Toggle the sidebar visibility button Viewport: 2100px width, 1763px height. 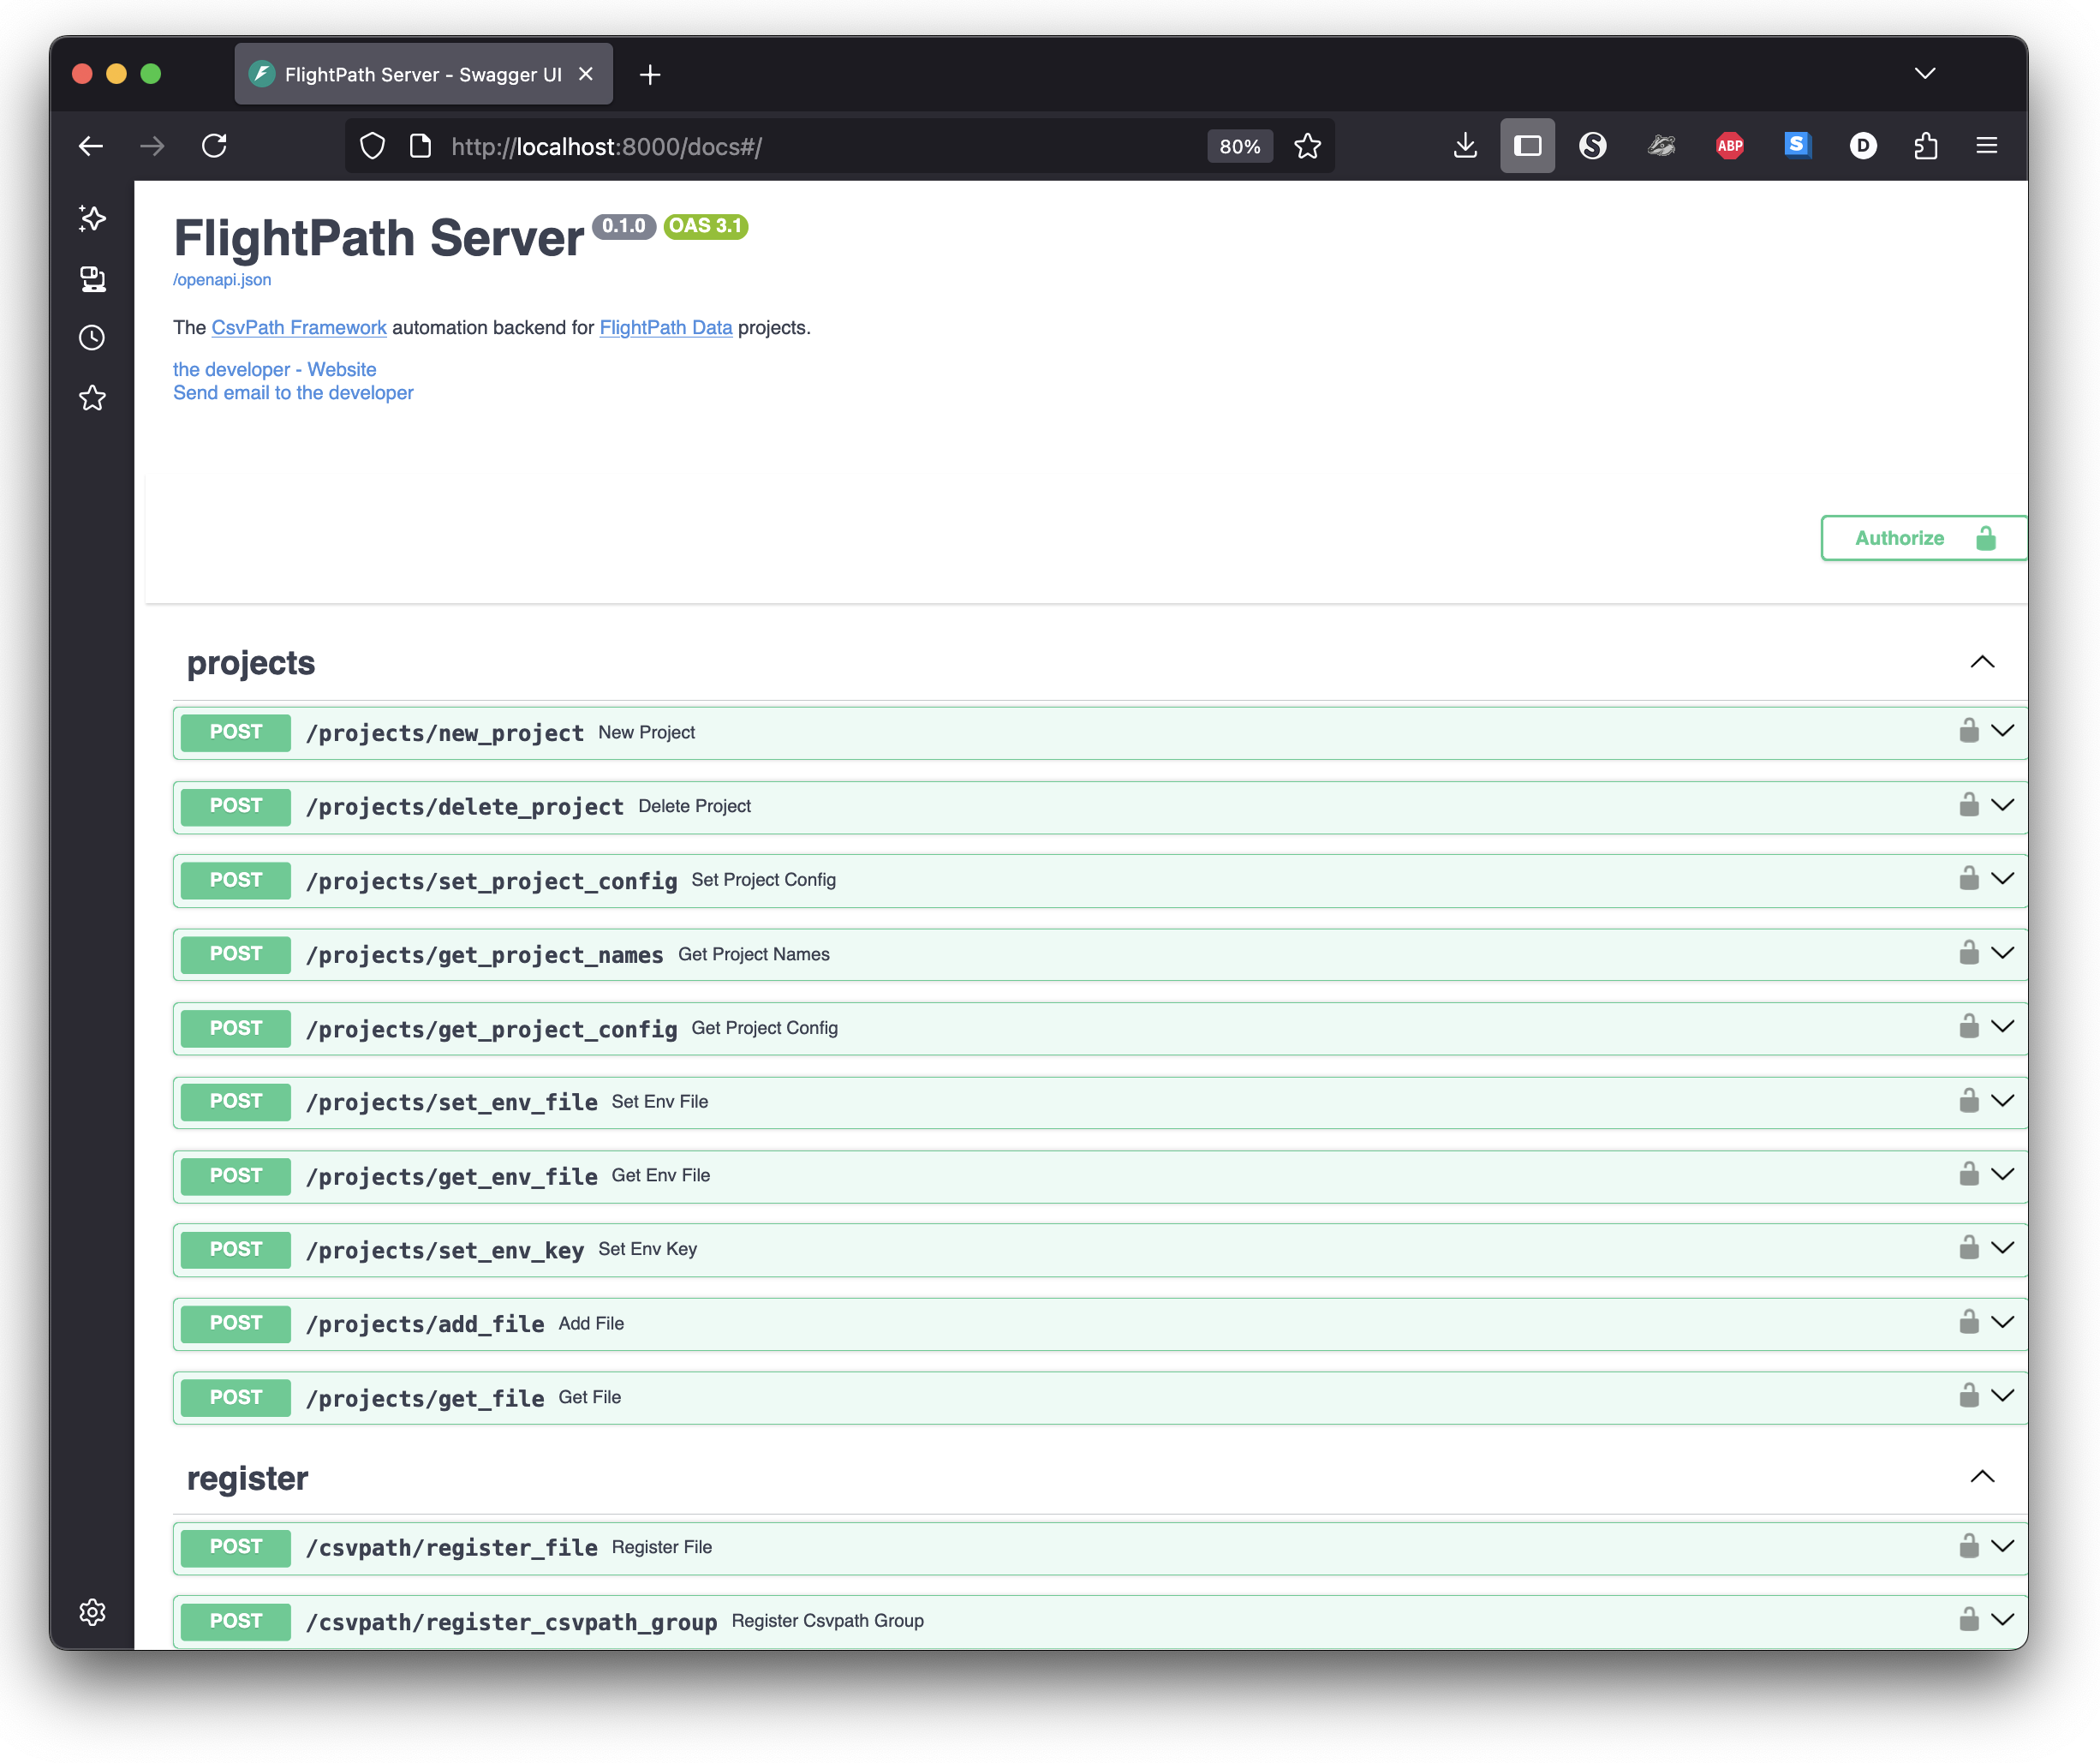pyautogui.click(x=1527, y=146)
